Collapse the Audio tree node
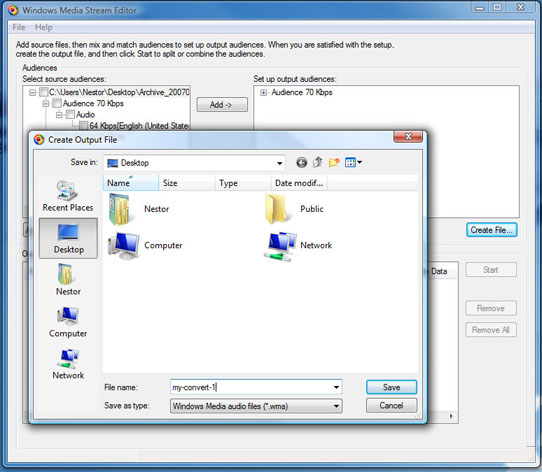The height and width of the screenshot is (472, 542). 59,114
